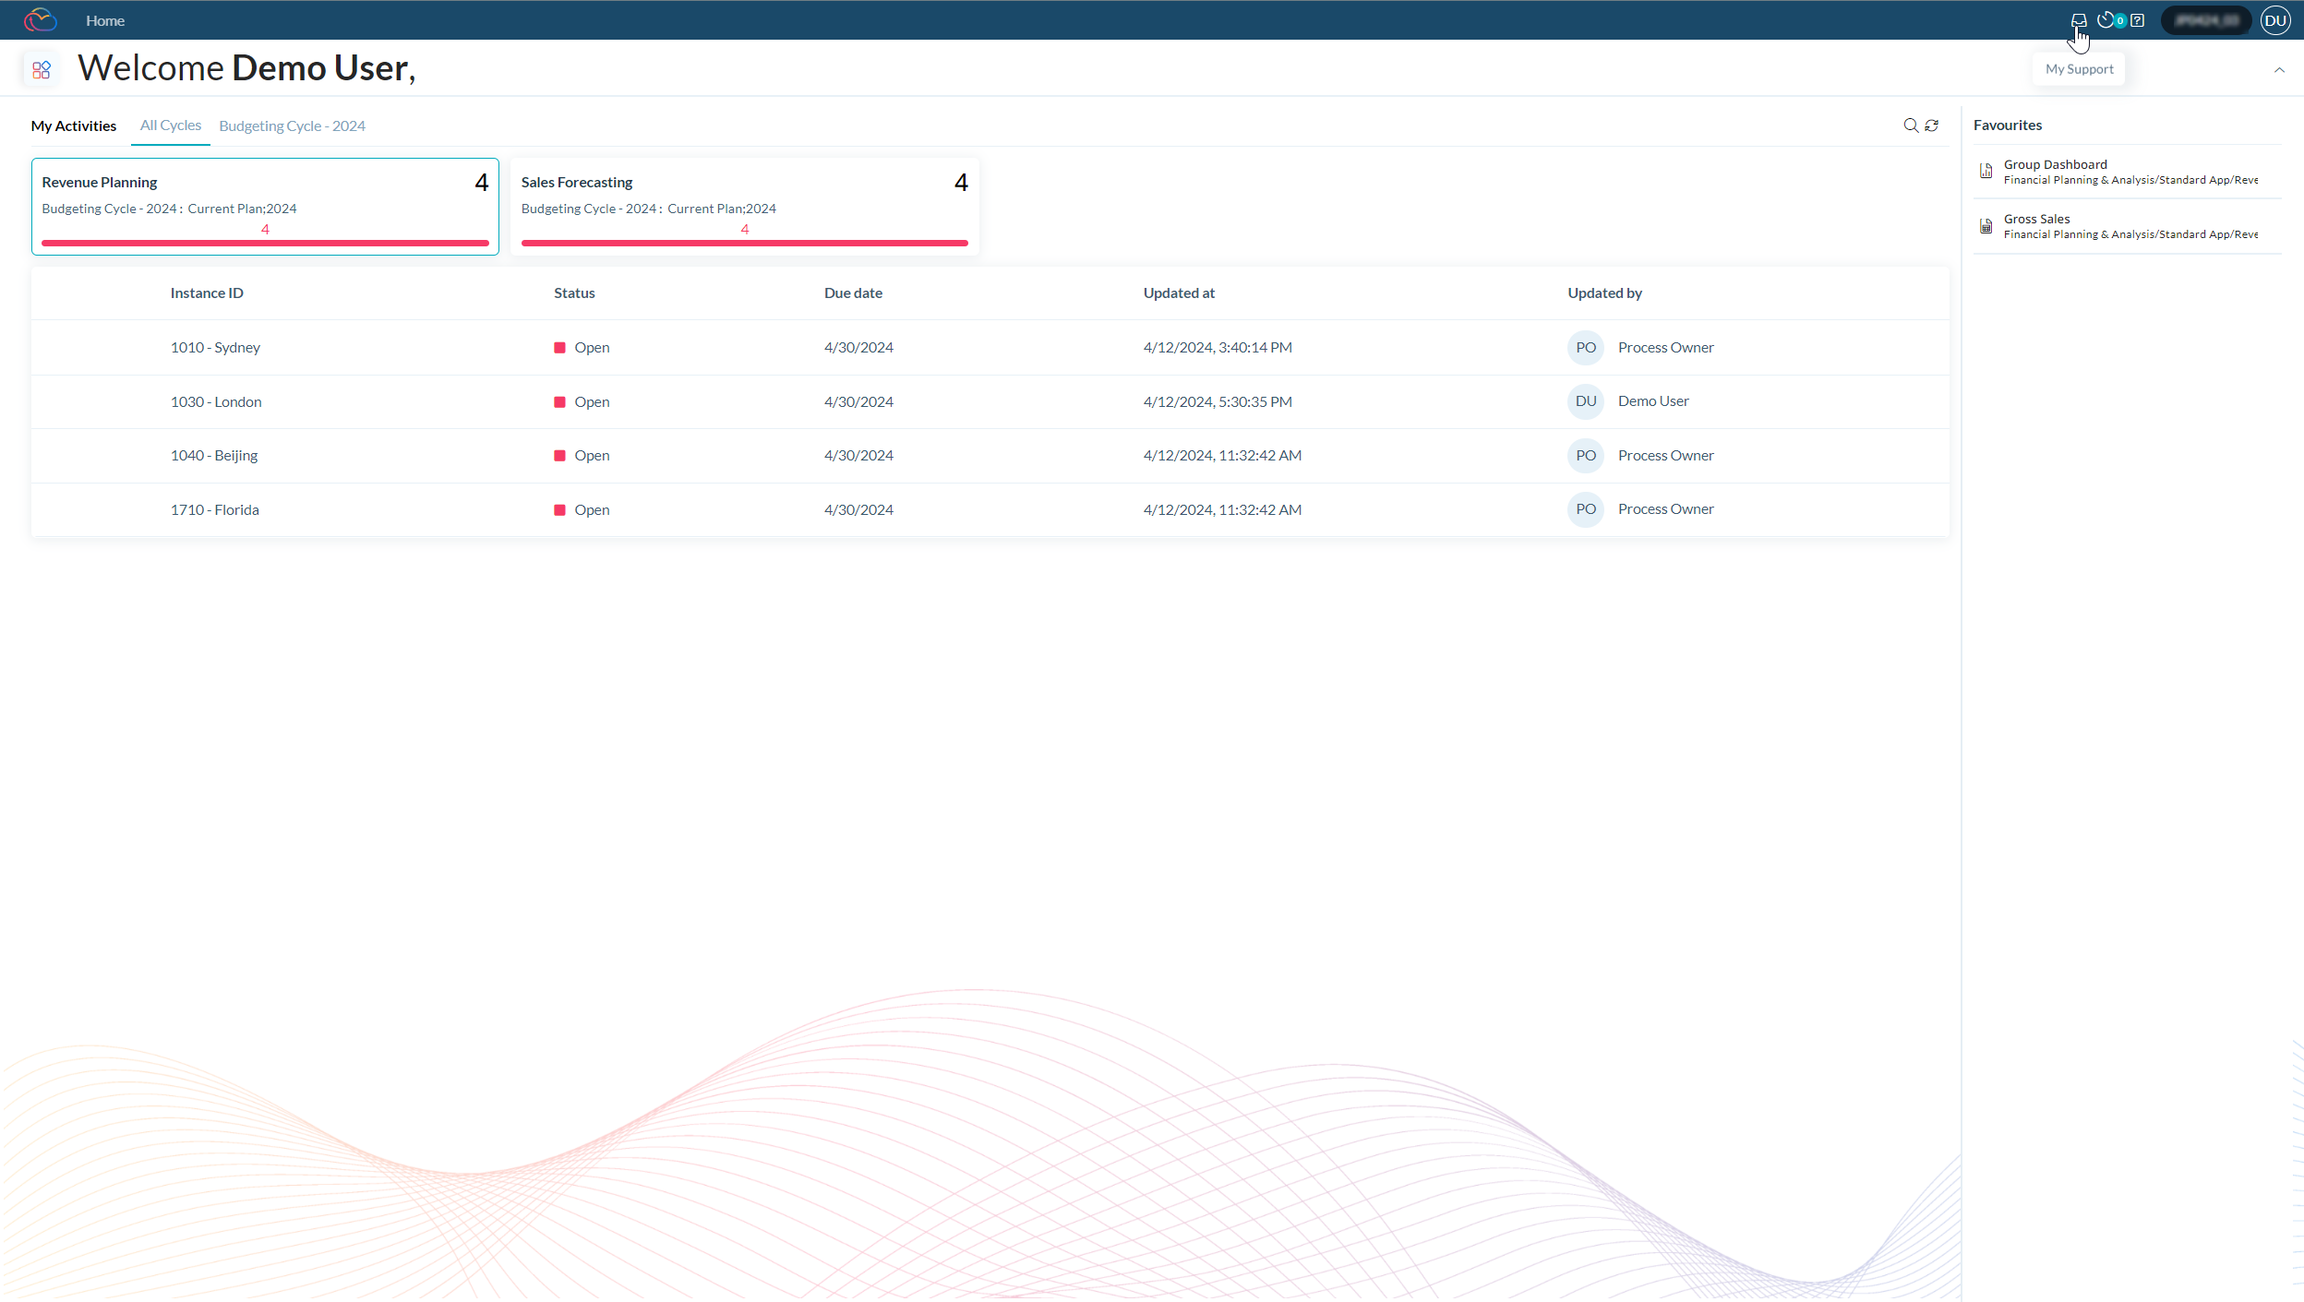The width and height of the screenshot is (2304, 1302).
Task: Open the app grid icon beside Welcome
Action: [41, 69]
